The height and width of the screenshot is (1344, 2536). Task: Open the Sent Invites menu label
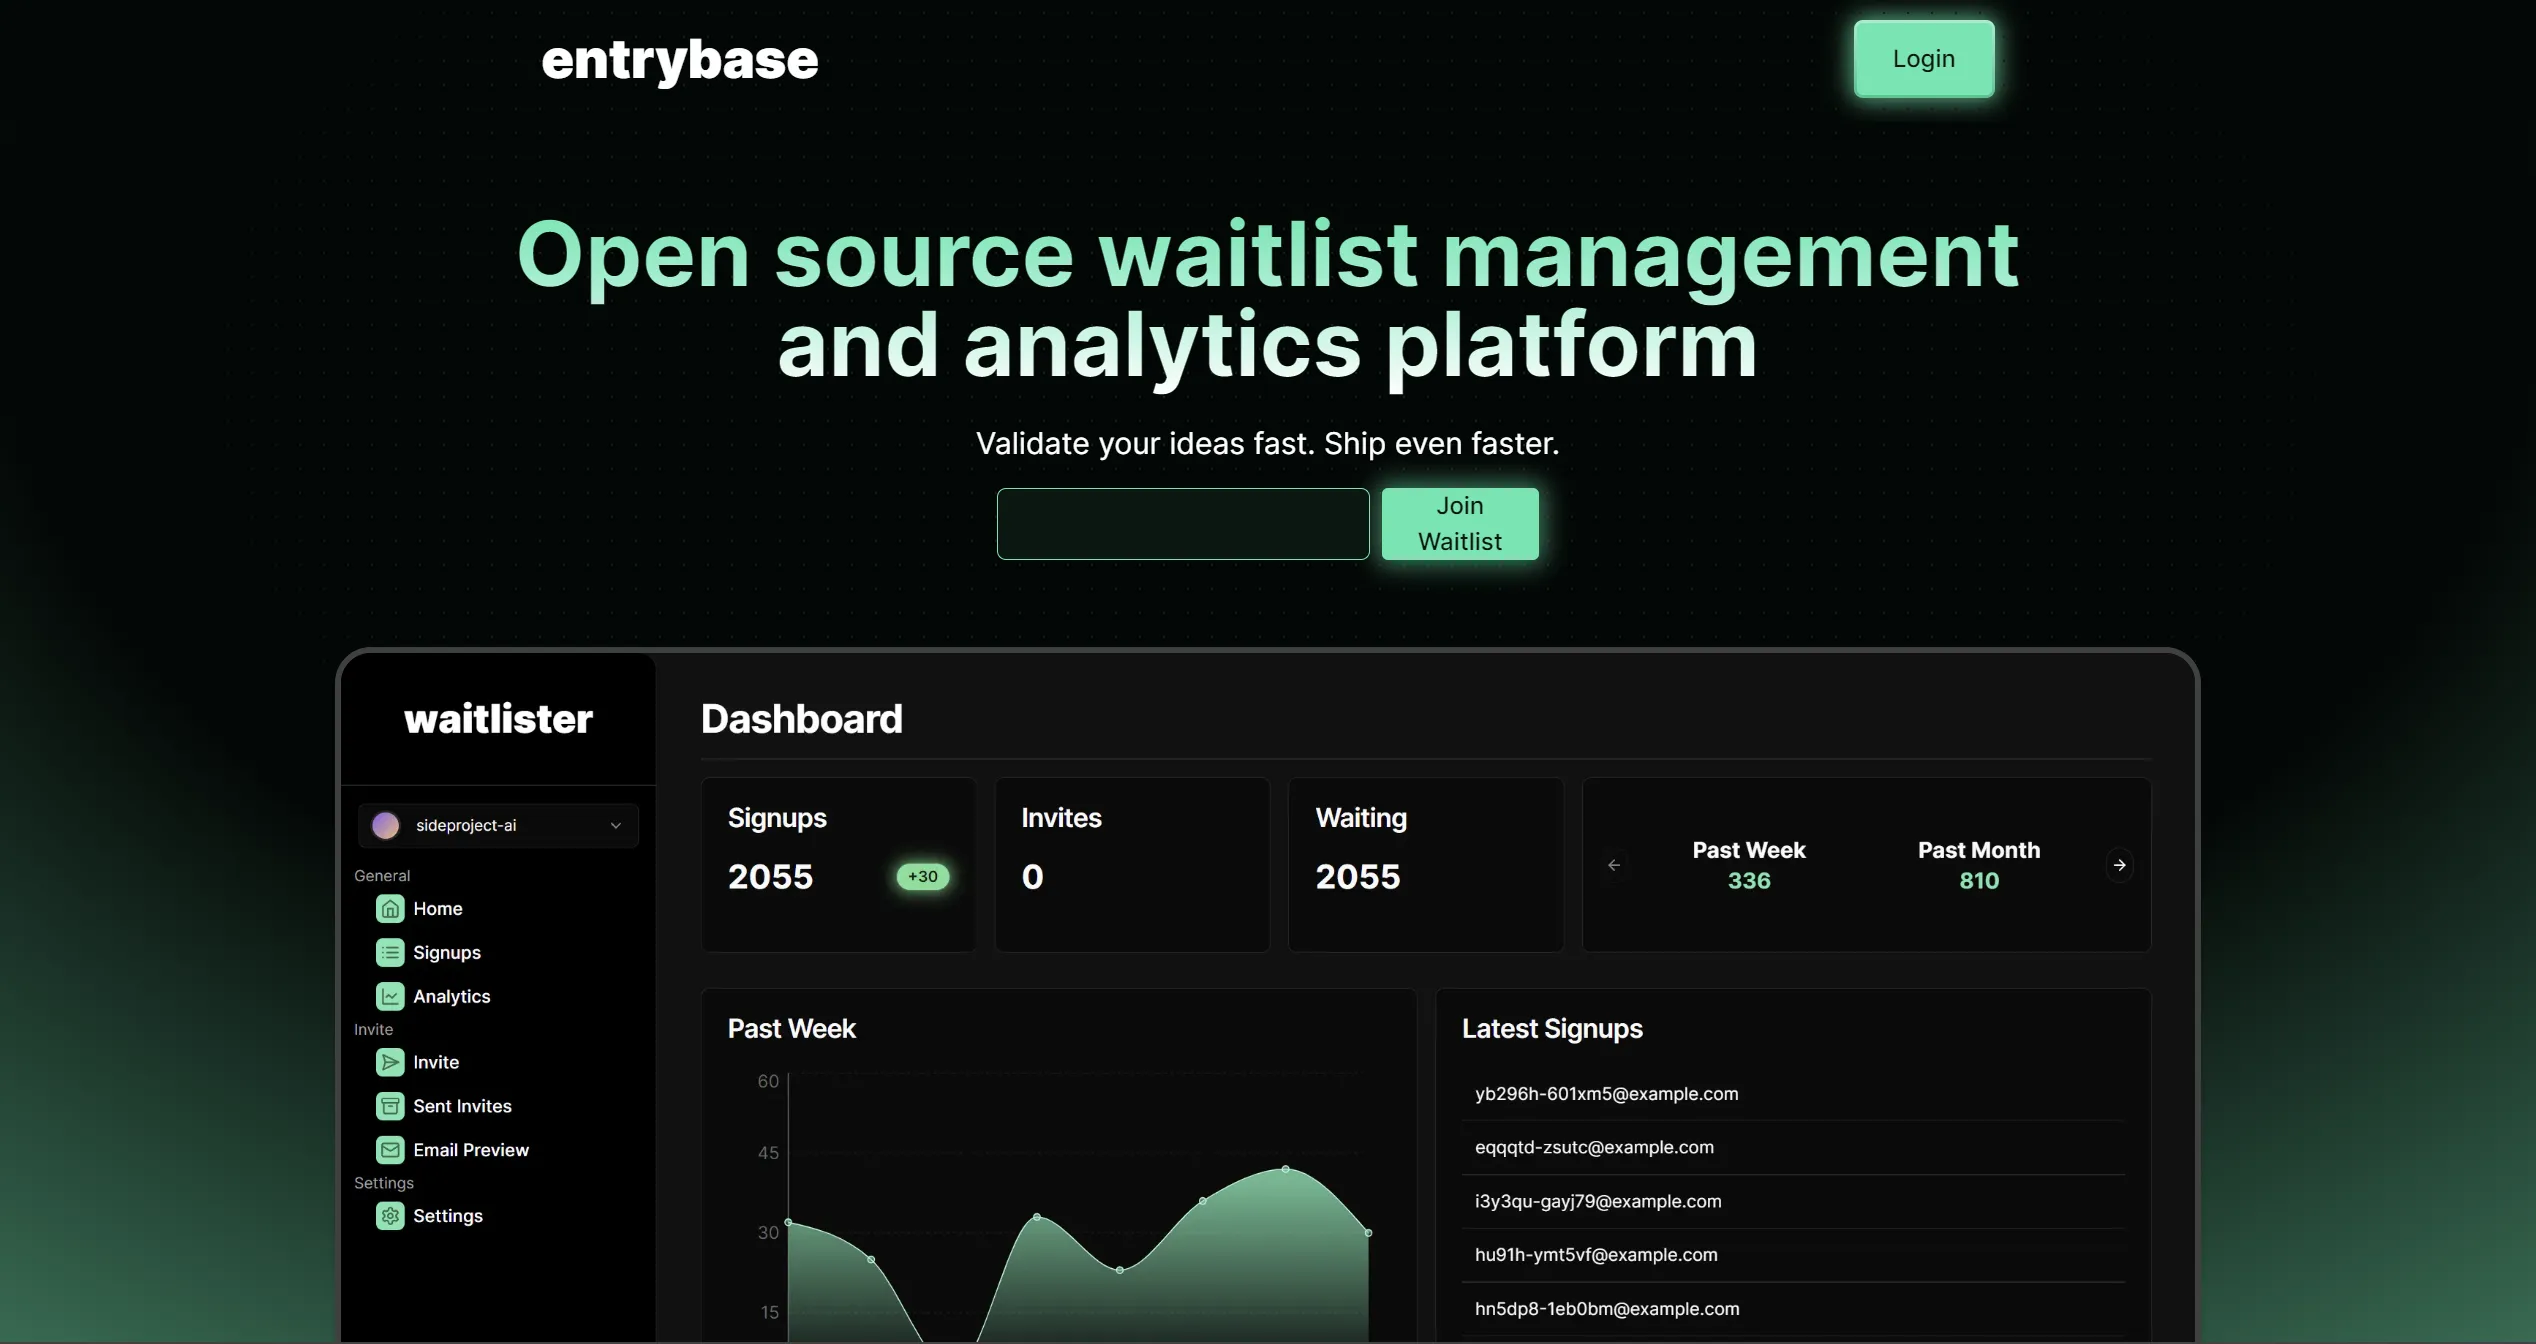[462, 1107]
